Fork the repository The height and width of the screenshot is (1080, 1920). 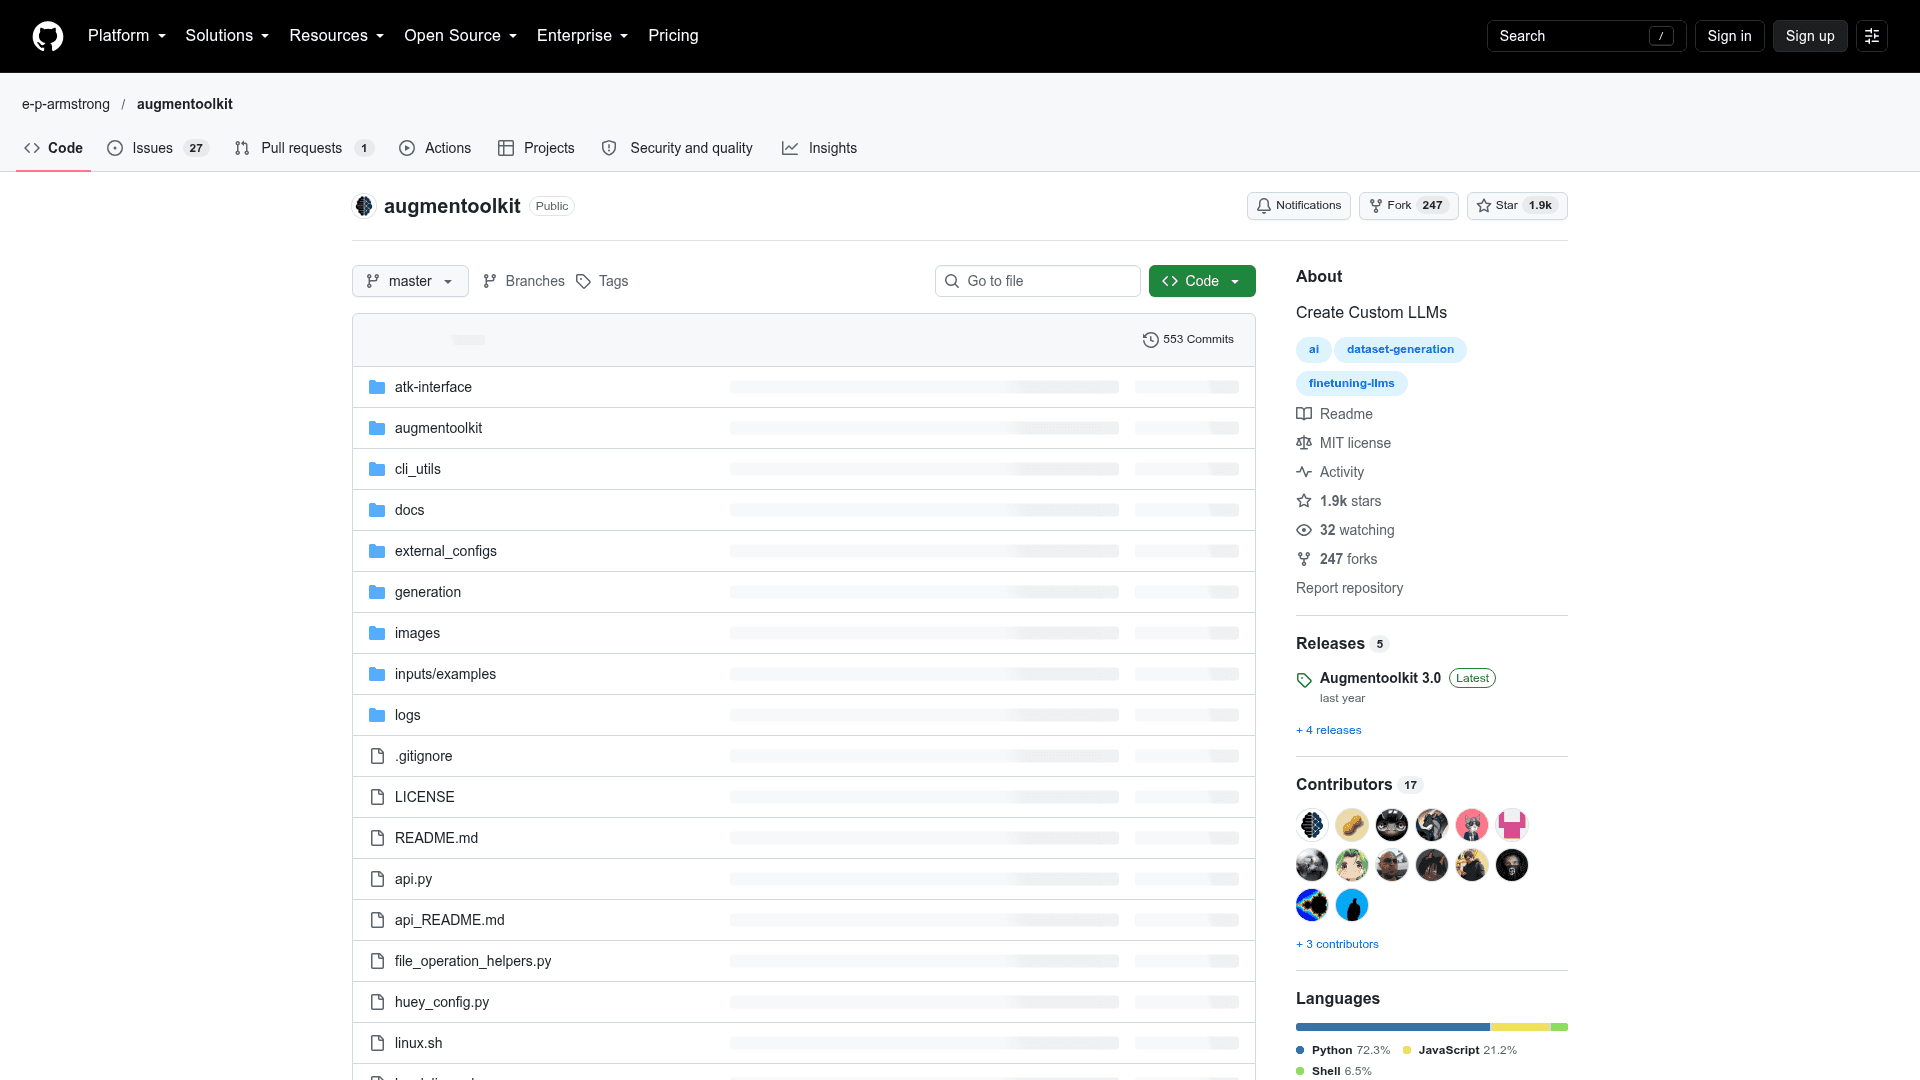(x=1408, y=206)
